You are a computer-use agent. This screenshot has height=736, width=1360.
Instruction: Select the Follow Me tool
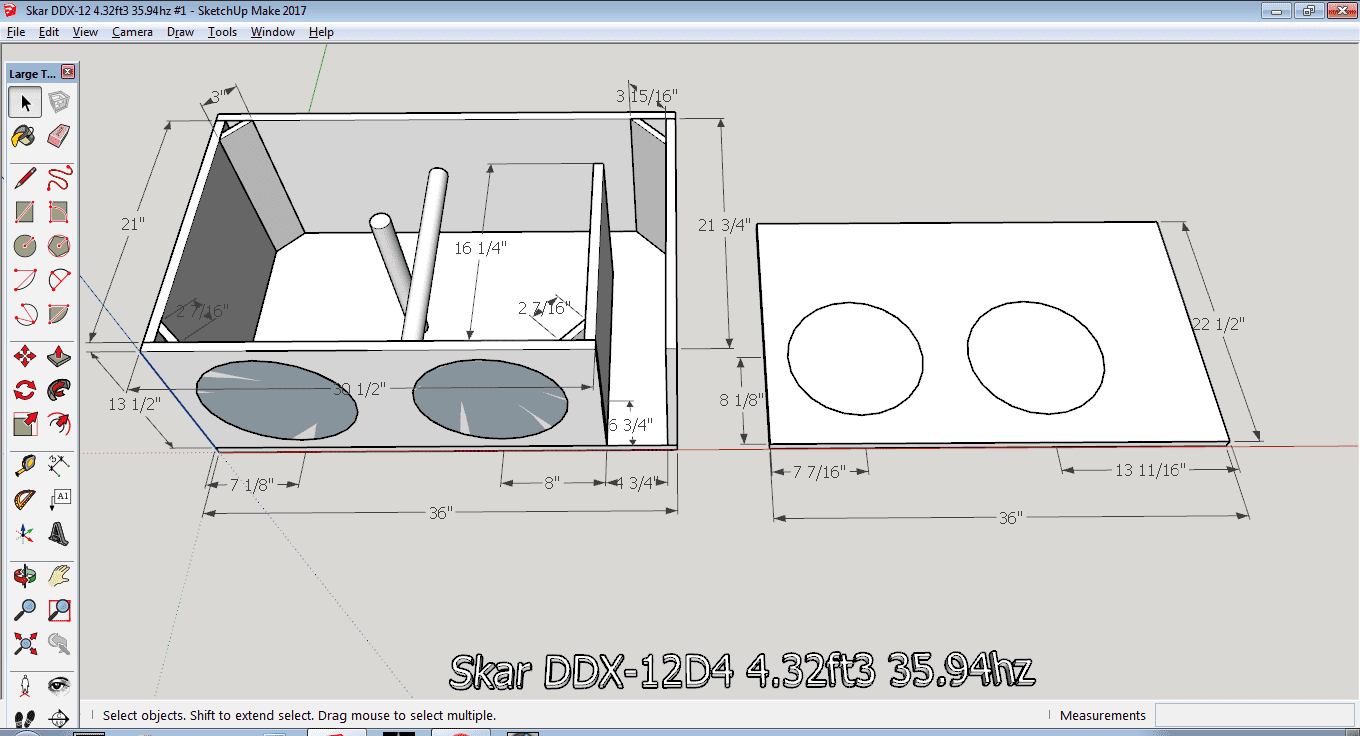[59, 390]
